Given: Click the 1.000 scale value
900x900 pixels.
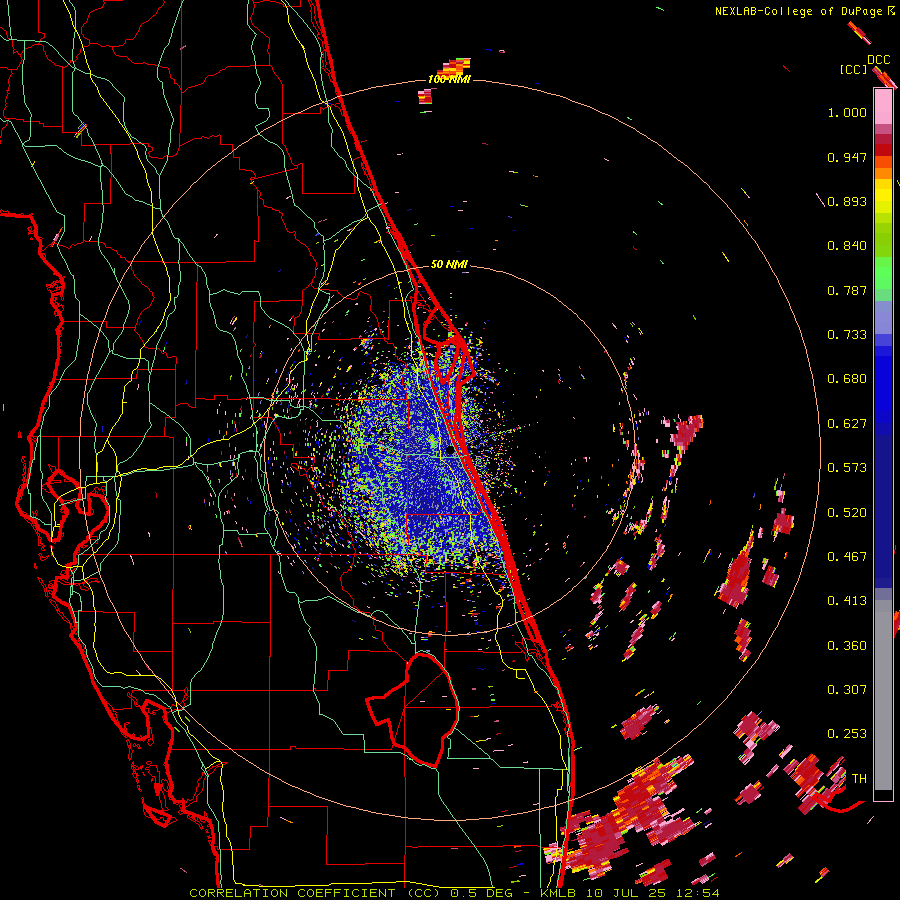Looking at the screenshot, I should (847, 112).
